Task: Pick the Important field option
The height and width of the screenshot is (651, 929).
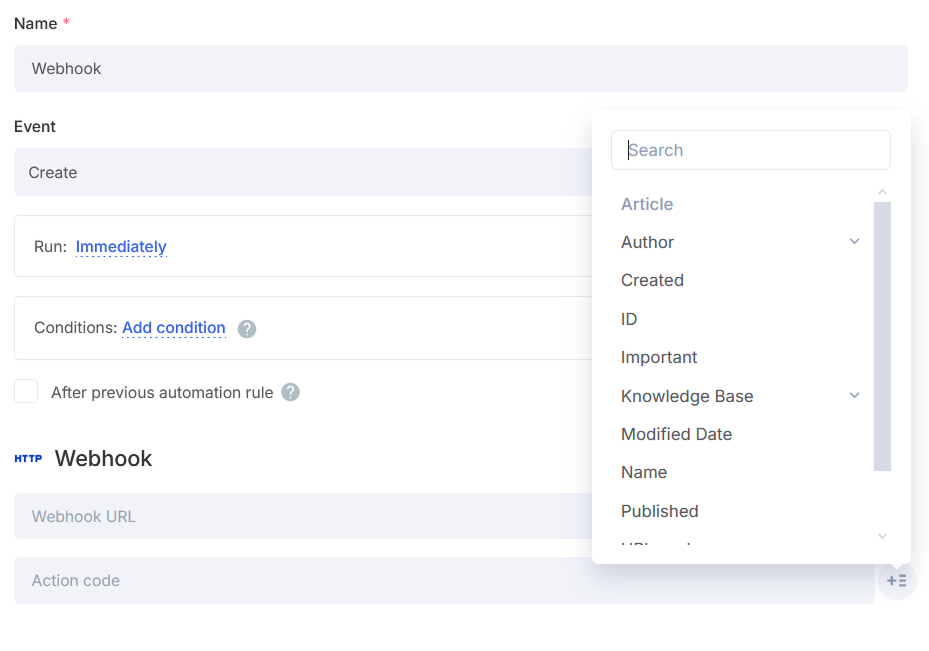Action: click(659, 358)
